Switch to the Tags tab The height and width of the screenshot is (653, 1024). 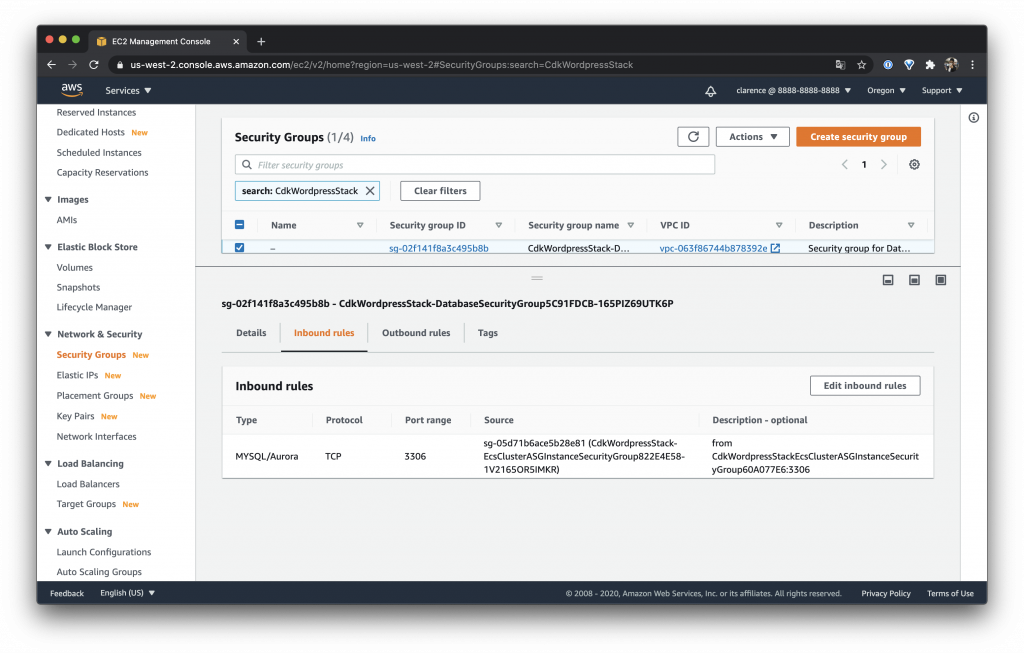[487, 333]
